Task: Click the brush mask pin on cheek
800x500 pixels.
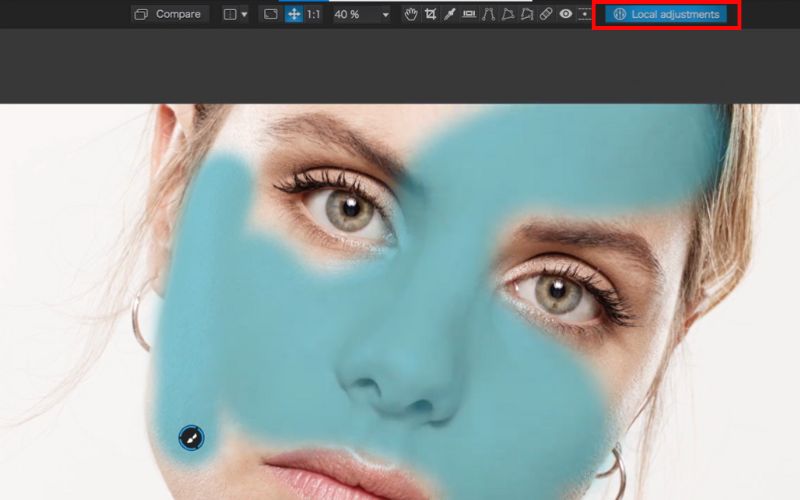Action: point(191,438)
